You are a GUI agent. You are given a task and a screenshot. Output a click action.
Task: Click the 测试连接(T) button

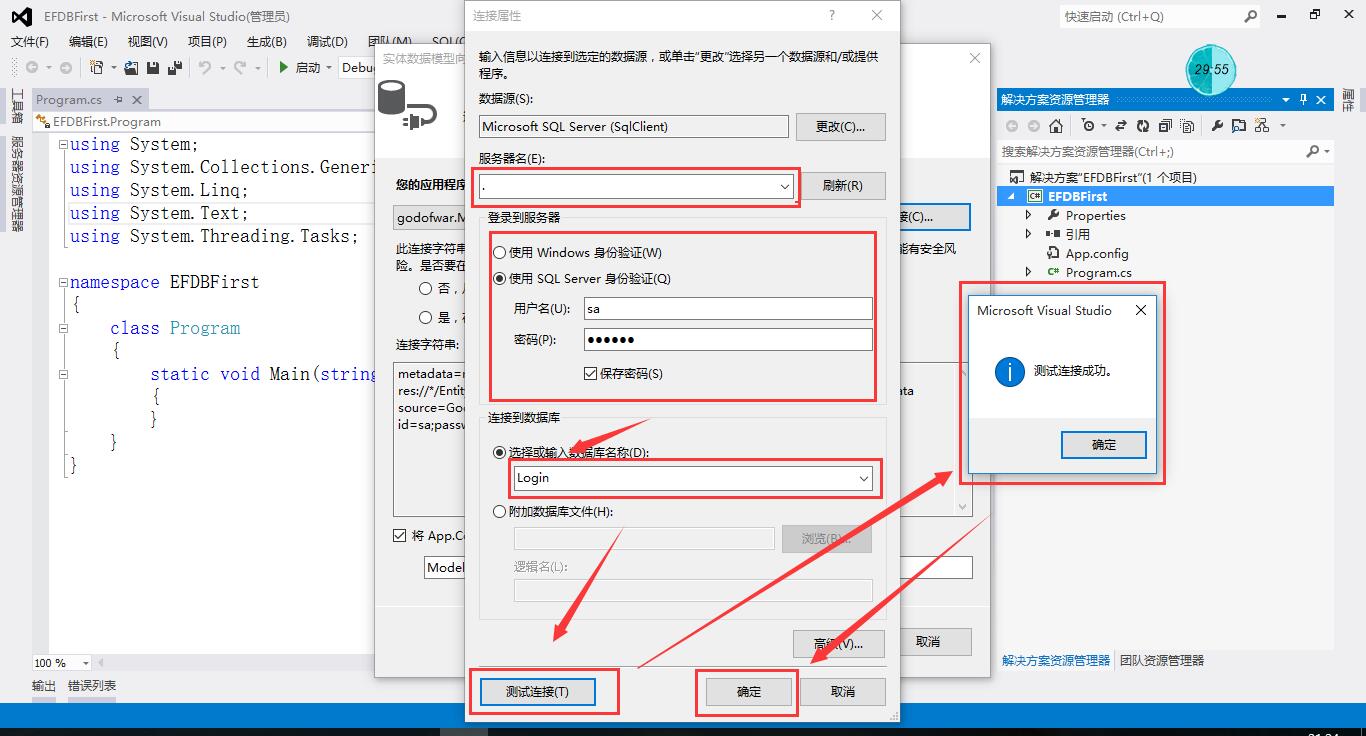[x=537, y=692]
